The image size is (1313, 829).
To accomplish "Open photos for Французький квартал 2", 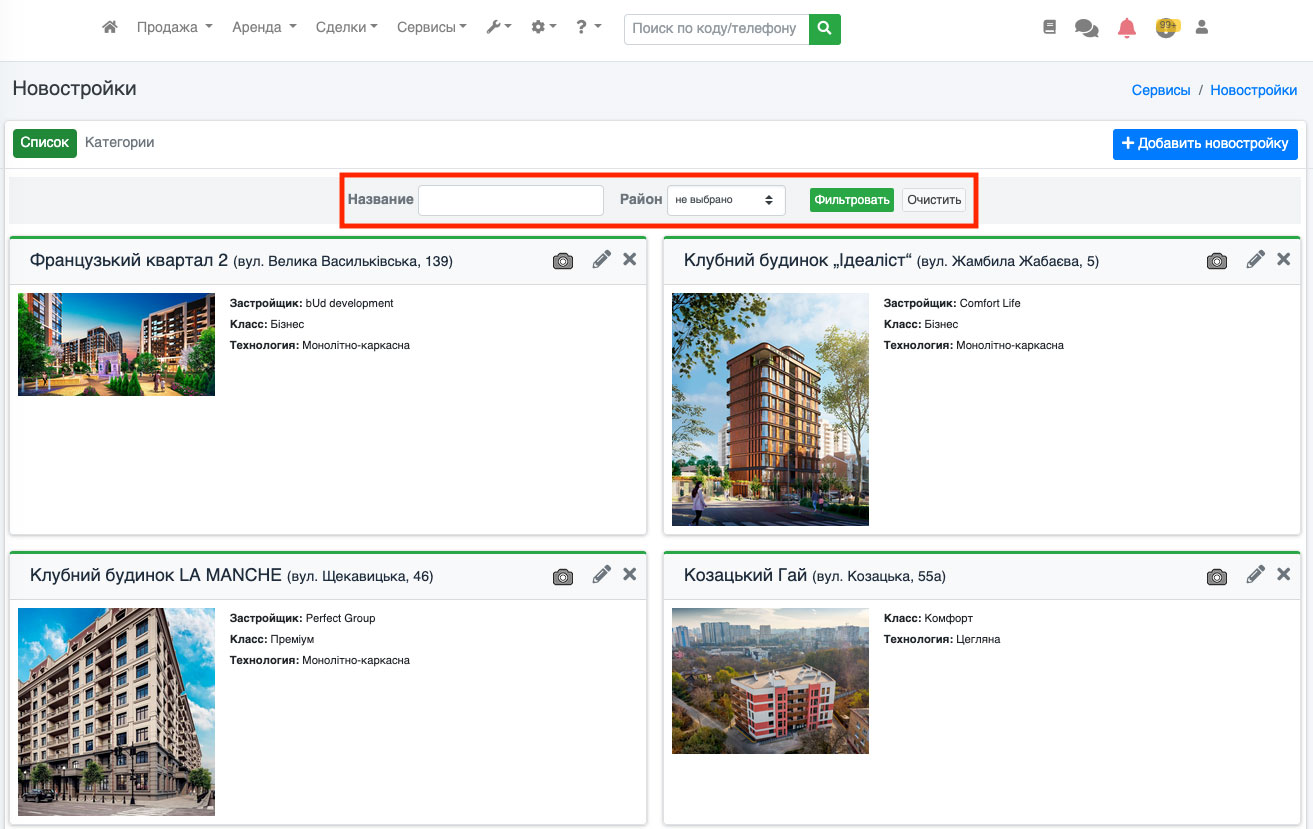I will point(563,261).
